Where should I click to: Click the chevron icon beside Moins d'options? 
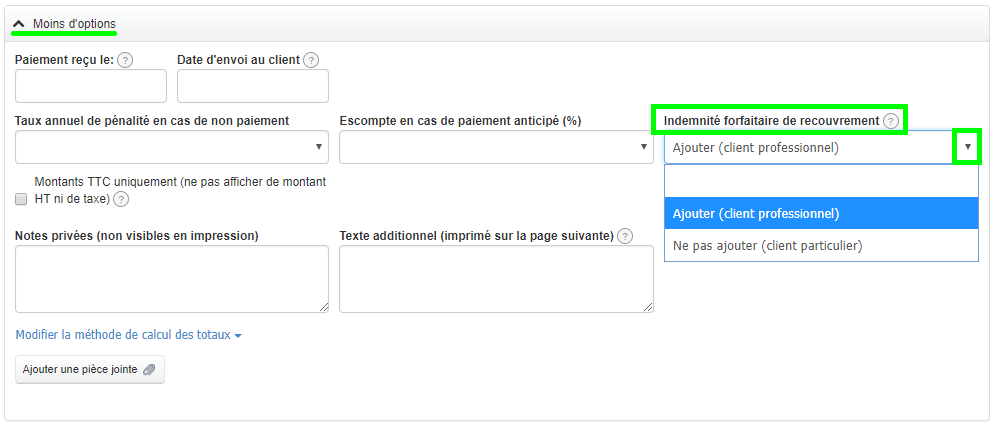19,24
